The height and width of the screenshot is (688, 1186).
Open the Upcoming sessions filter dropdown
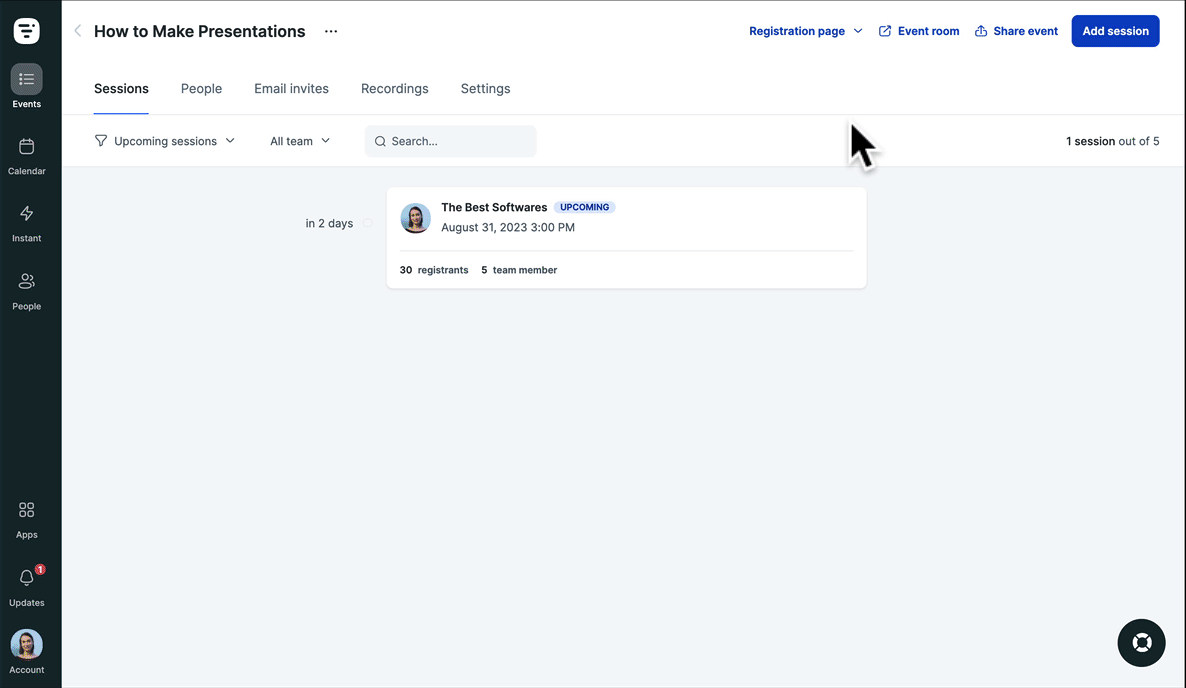tap(165, 141)
